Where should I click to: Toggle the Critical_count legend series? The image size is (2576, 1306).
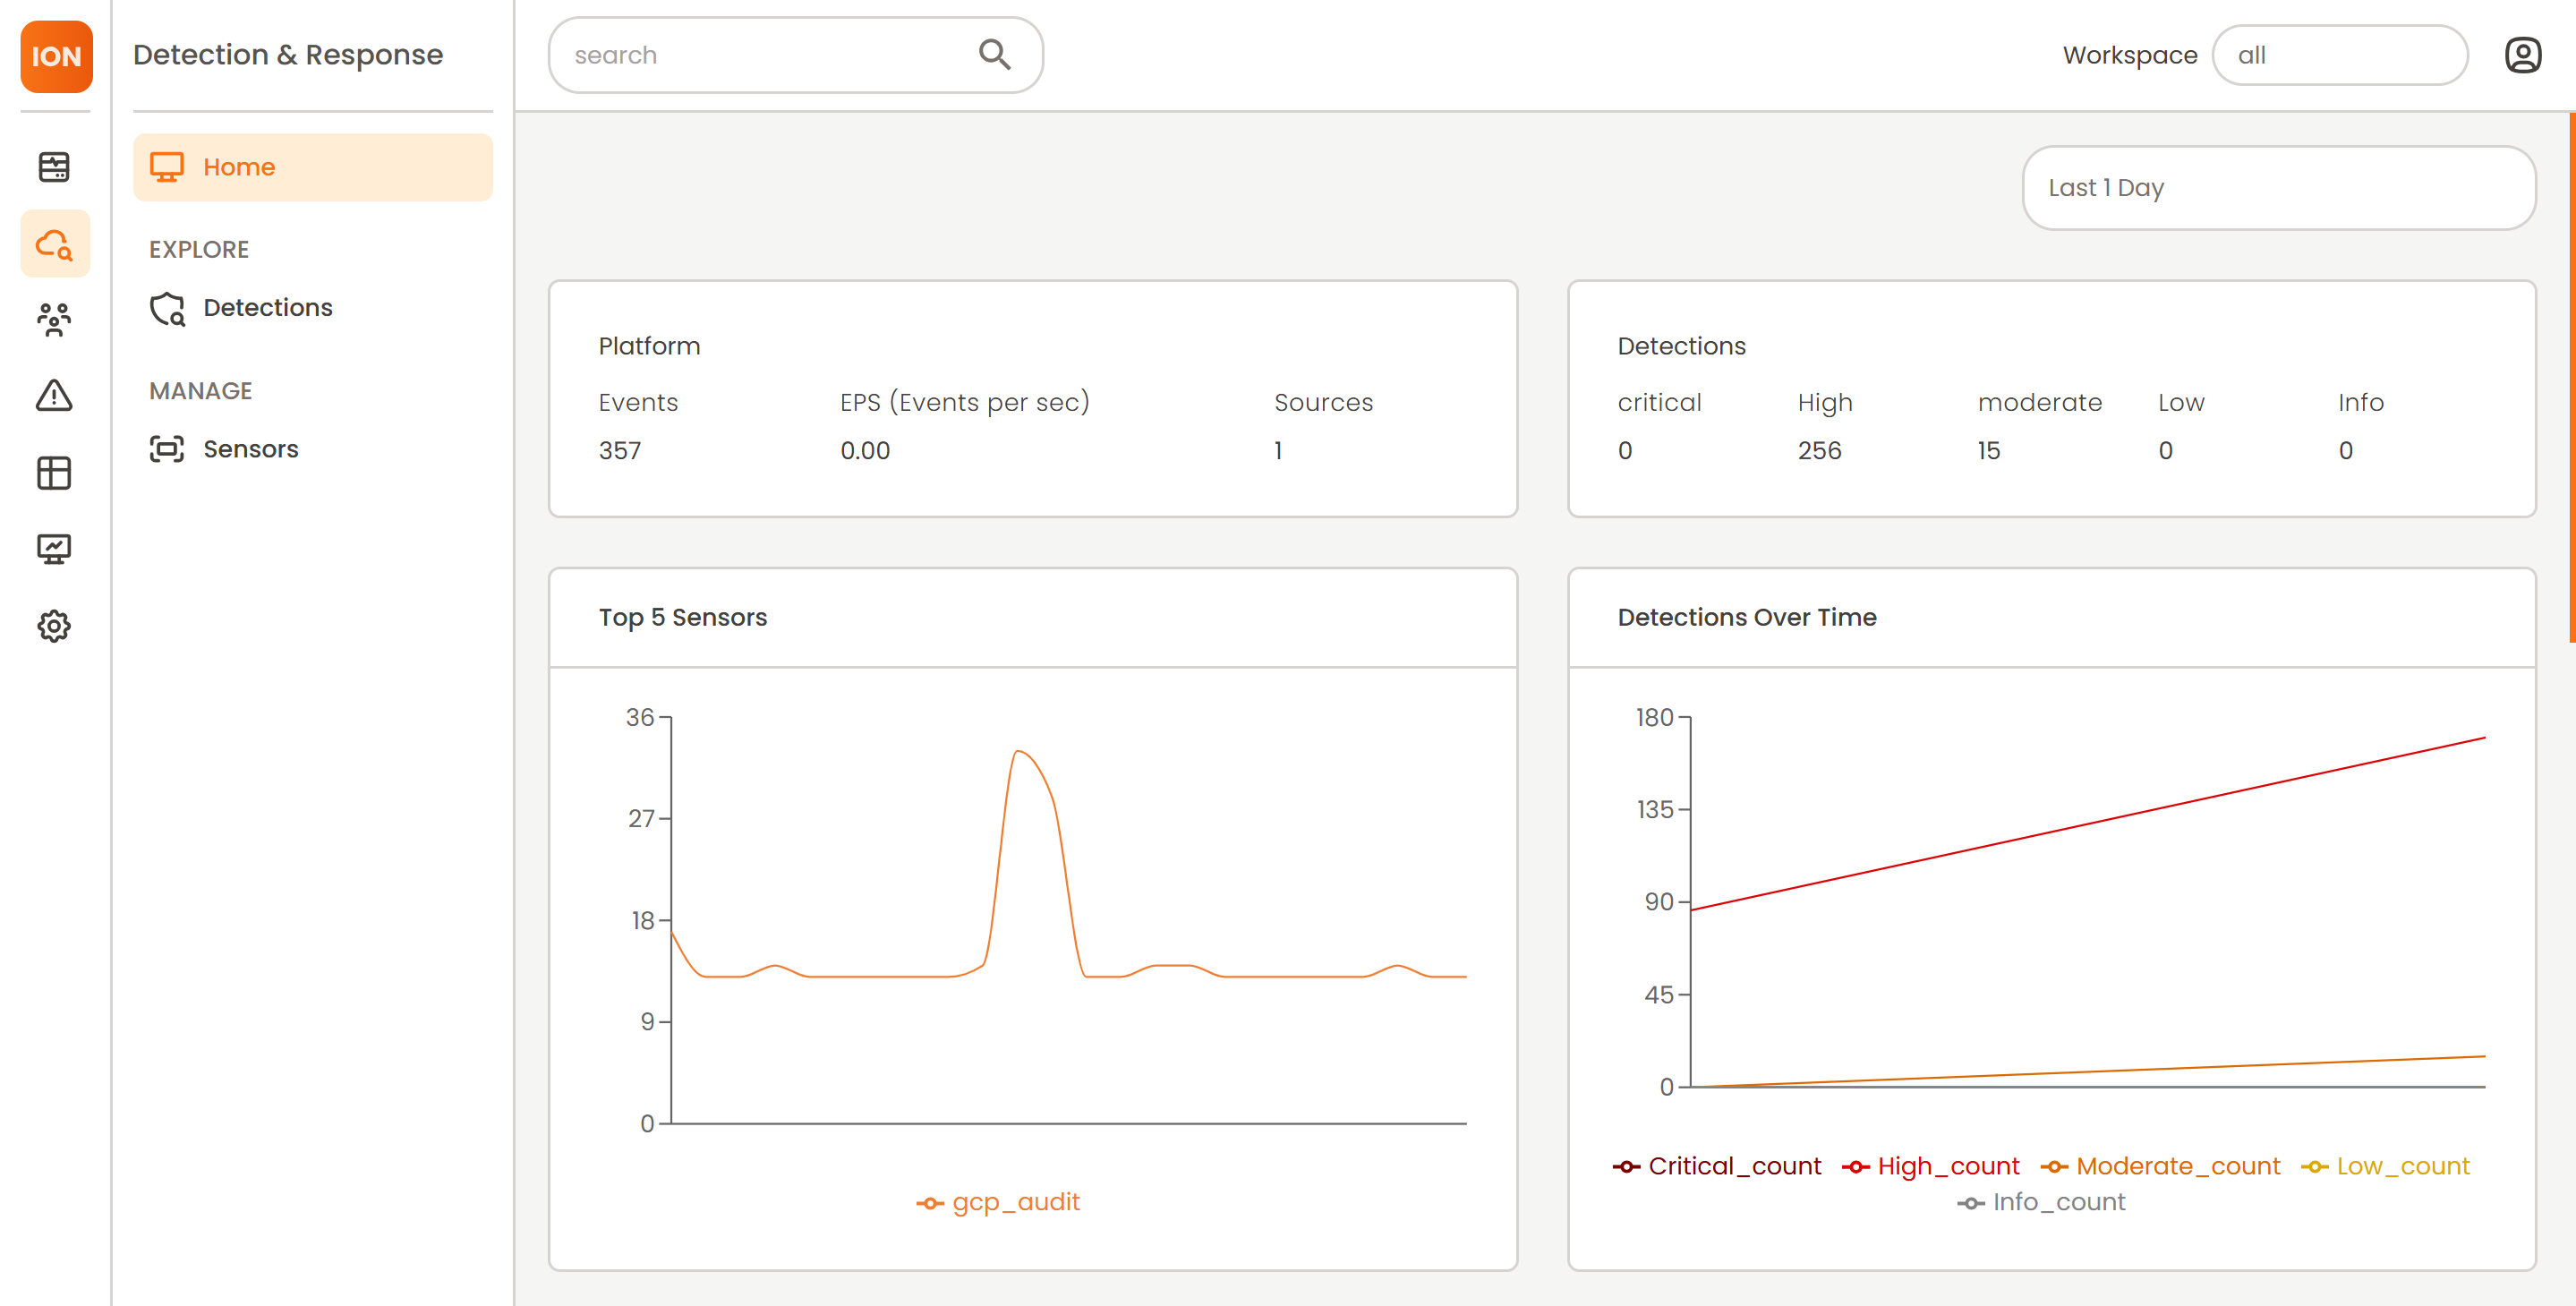[1717, 1166]
